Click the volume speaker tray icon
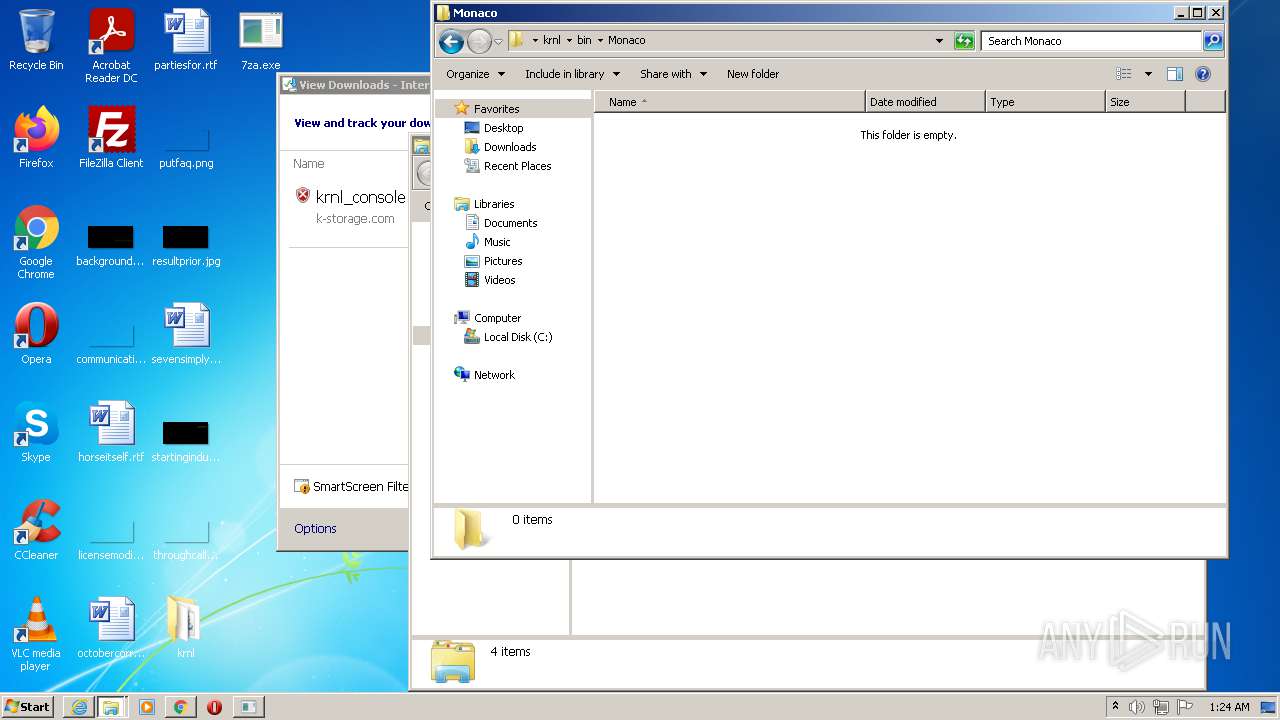 coord(1137,707)
